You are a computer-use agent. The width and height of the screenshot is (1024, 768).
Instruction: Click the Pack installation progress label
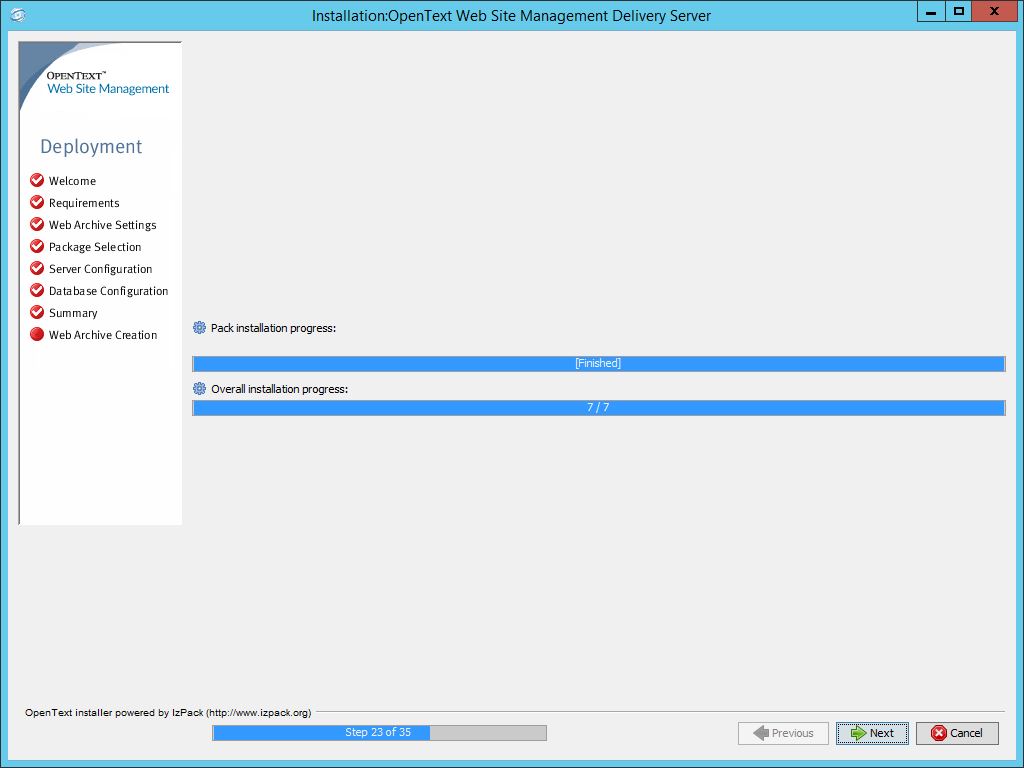[x=273, y=328]
